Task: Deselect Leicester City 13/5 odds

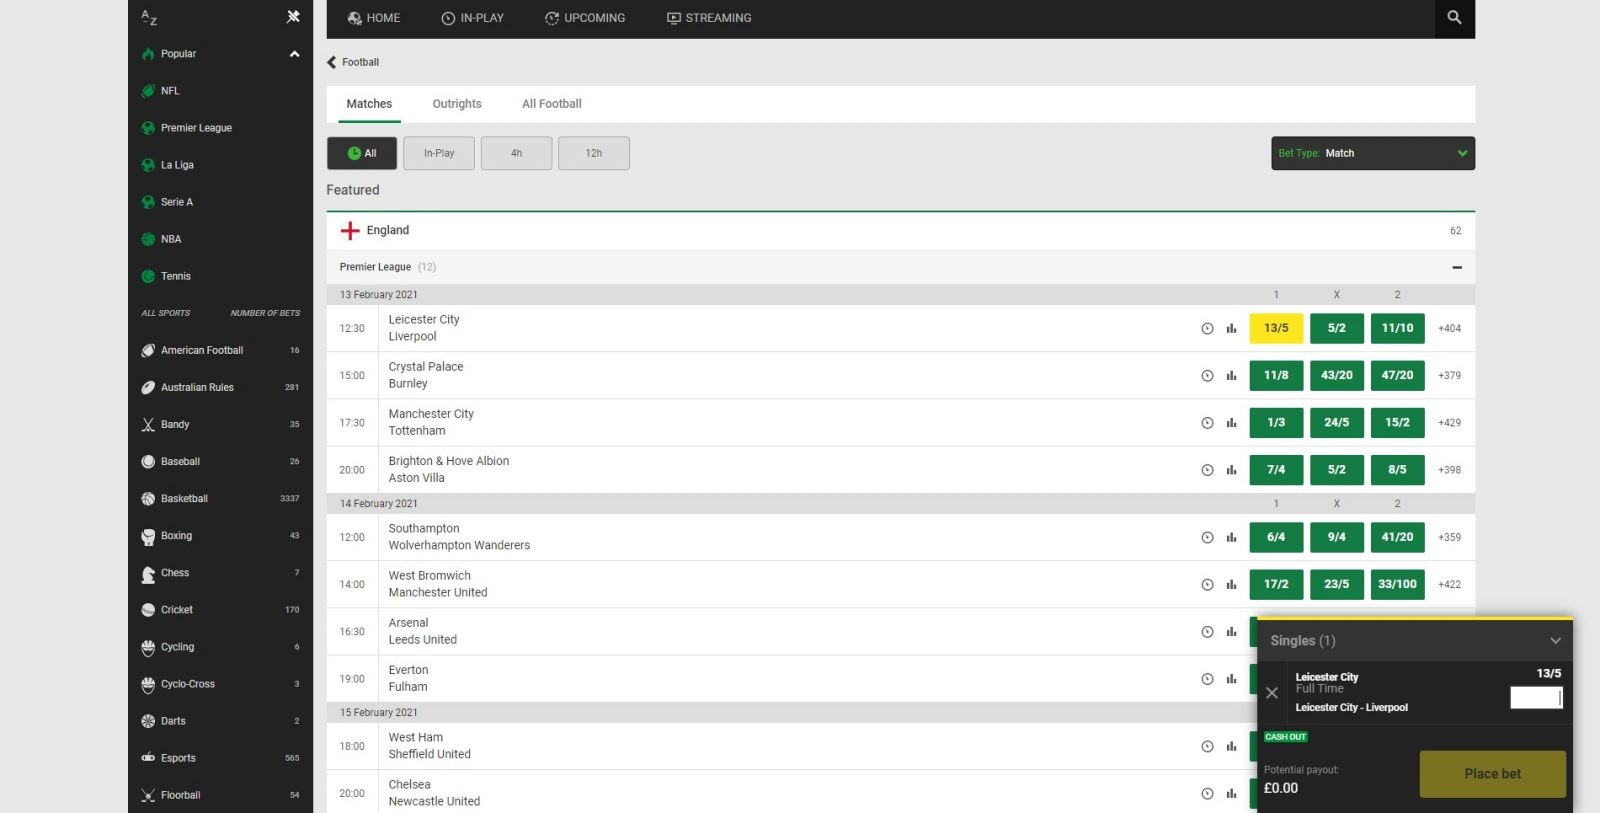Action: click(1276, 328)
